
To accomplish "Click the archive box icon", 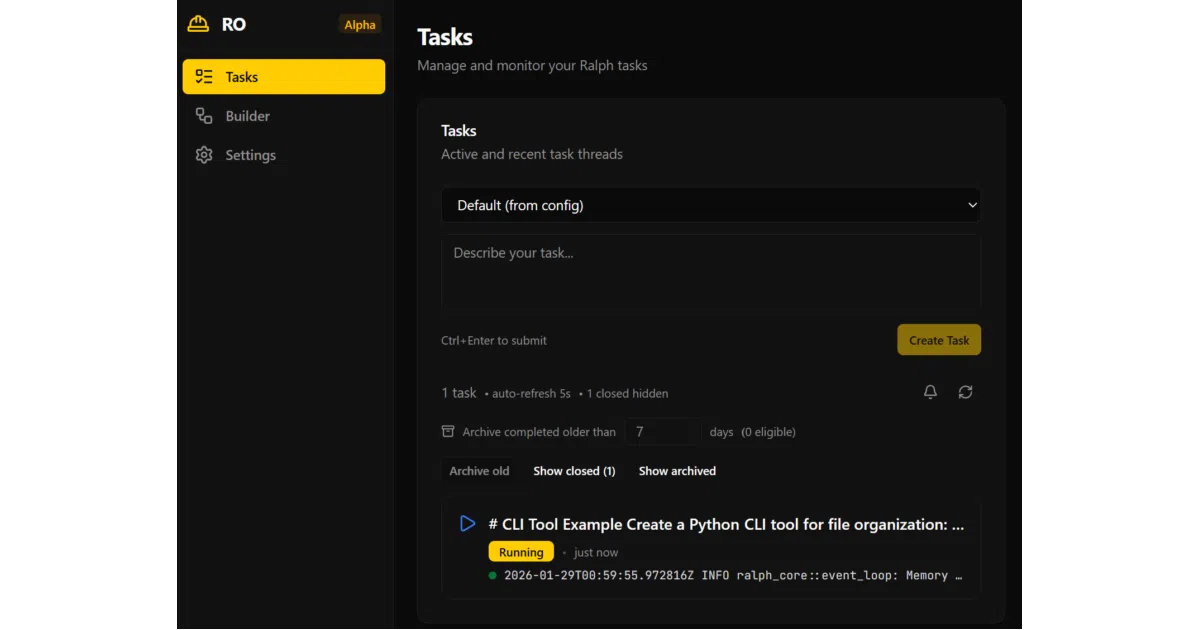I will click(x=448, y=432).
